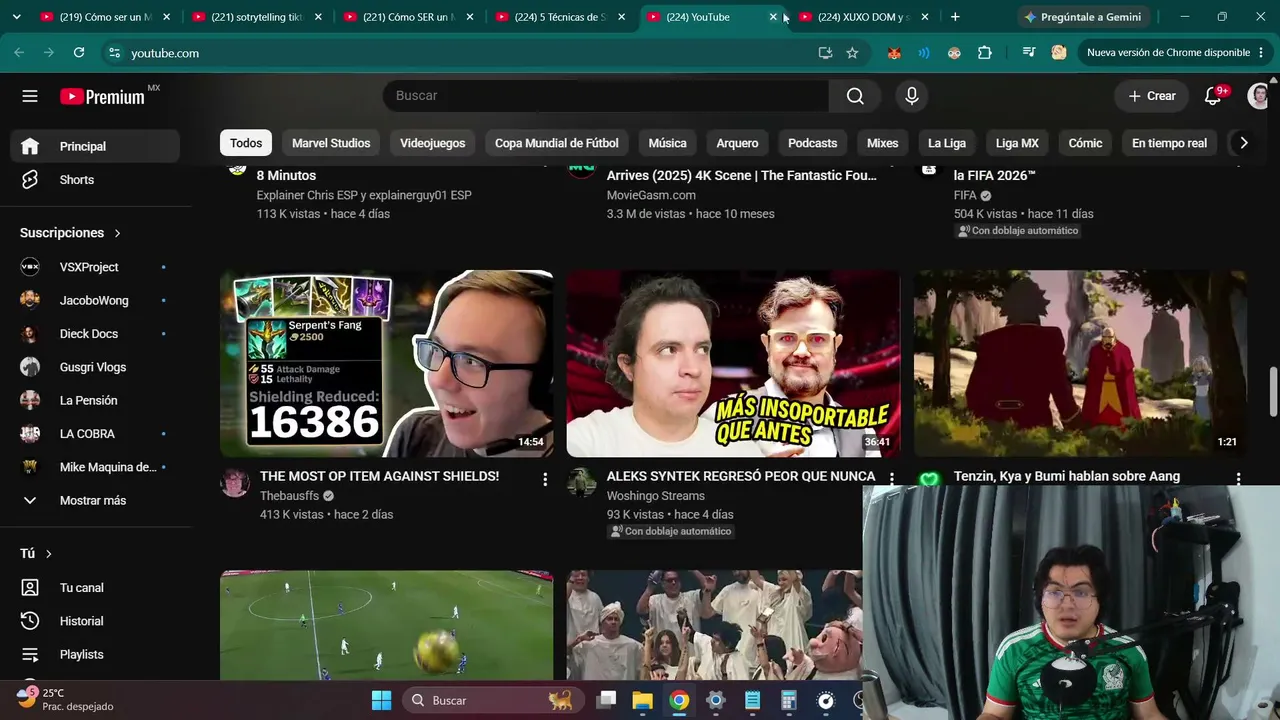Click the magnifier search button
This screenshot has height=720, width=1280.
click(855, 96)
